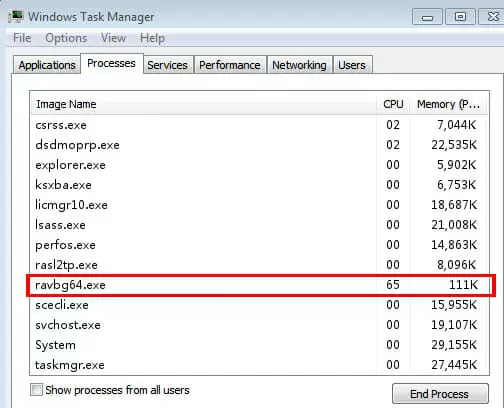Switch to the Users tab
The height and width of the screenshot is (408, 504).
click(x=352, y=65)
